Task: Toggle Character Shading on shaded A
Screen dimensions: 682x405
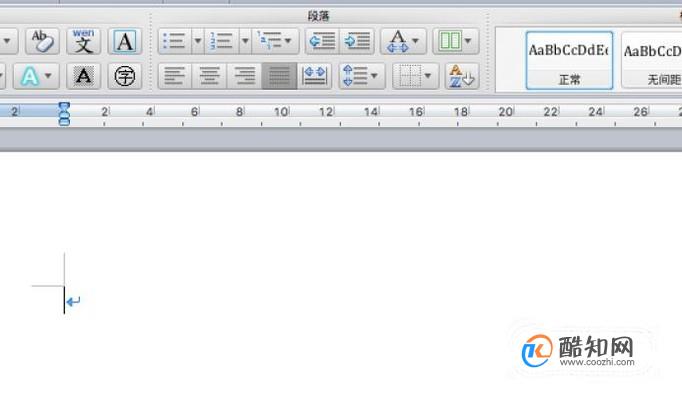Action: [x=84, y=76]
